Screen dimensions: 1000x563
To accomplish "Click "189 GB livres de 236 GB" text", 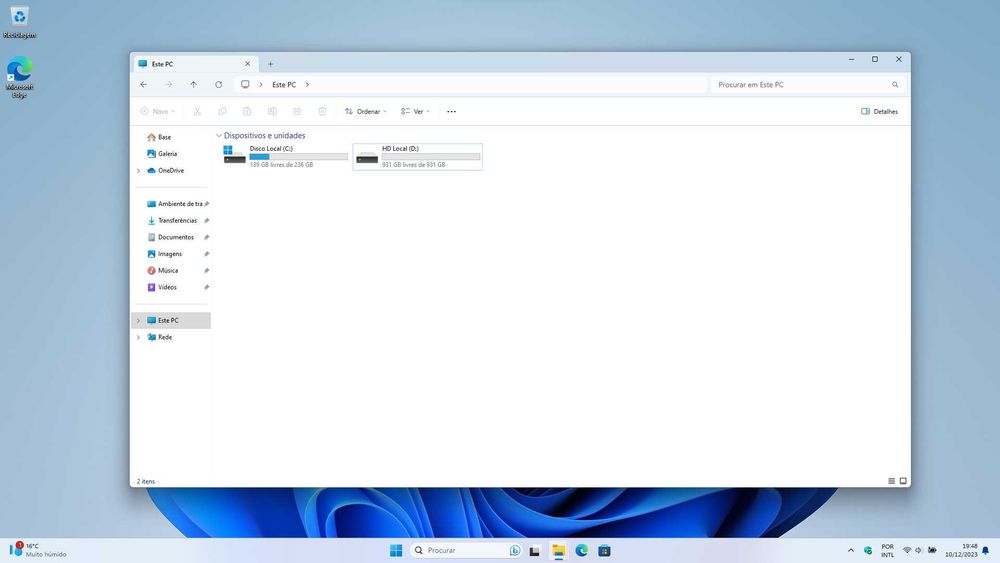I will click(281, 165).
